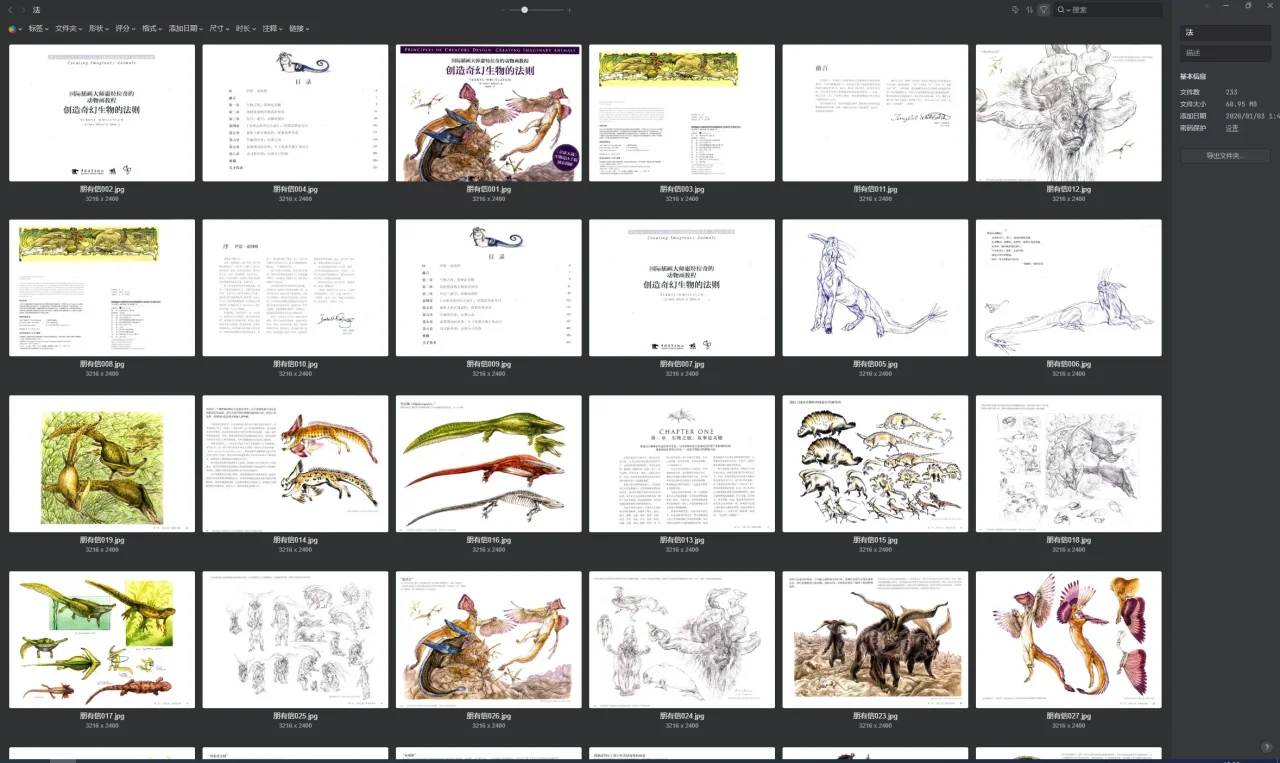Select thumbnail 朋有信011.jpg
1280x763 pixels.
coord(875,113)
